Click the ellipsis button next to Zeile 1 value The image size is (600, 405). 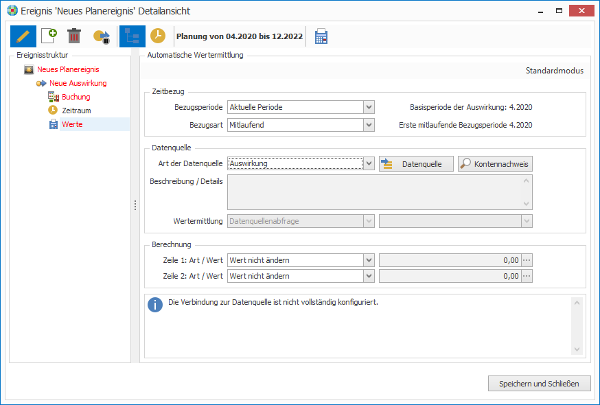(x=527, y=260)
